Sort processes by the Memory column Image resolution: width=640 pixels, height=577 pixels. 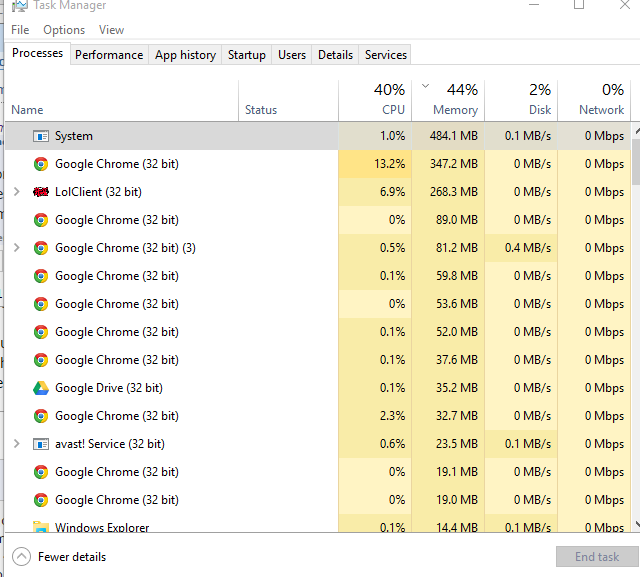pos(448,101)
